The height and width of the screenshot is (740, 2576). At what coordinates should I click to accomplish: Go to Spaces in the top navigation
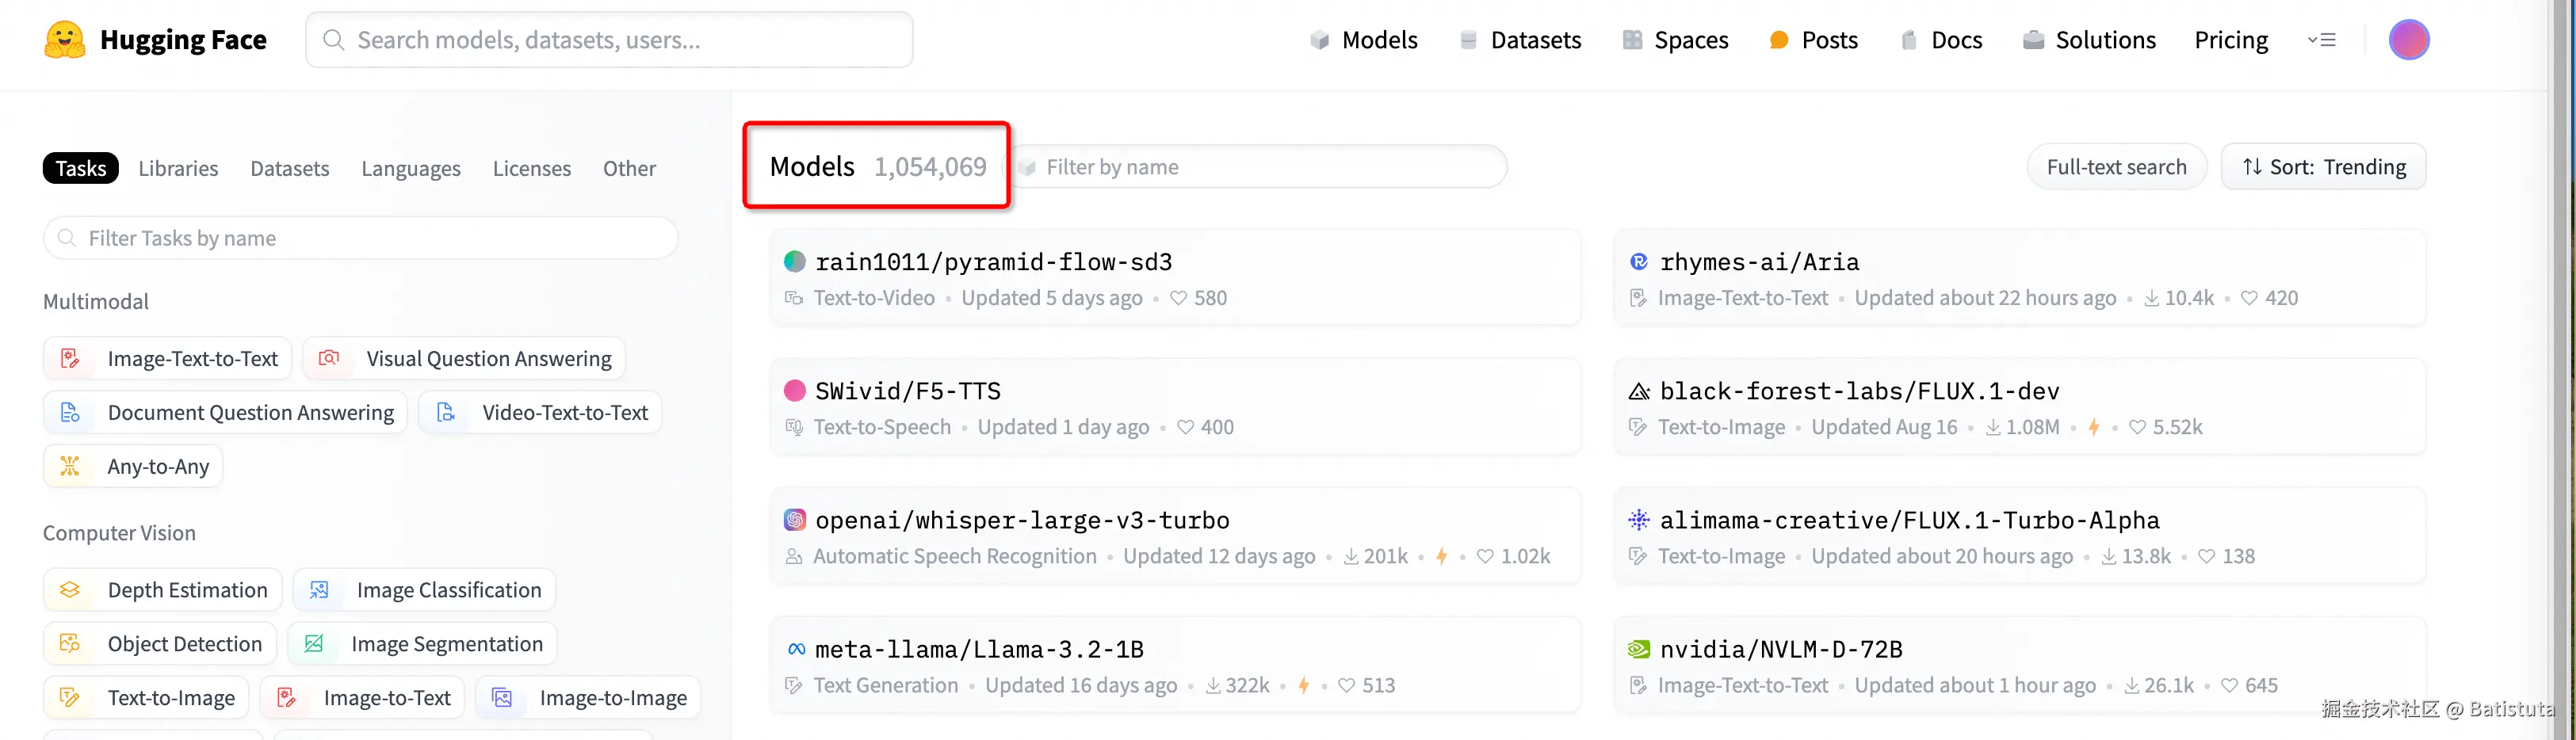1675,40
